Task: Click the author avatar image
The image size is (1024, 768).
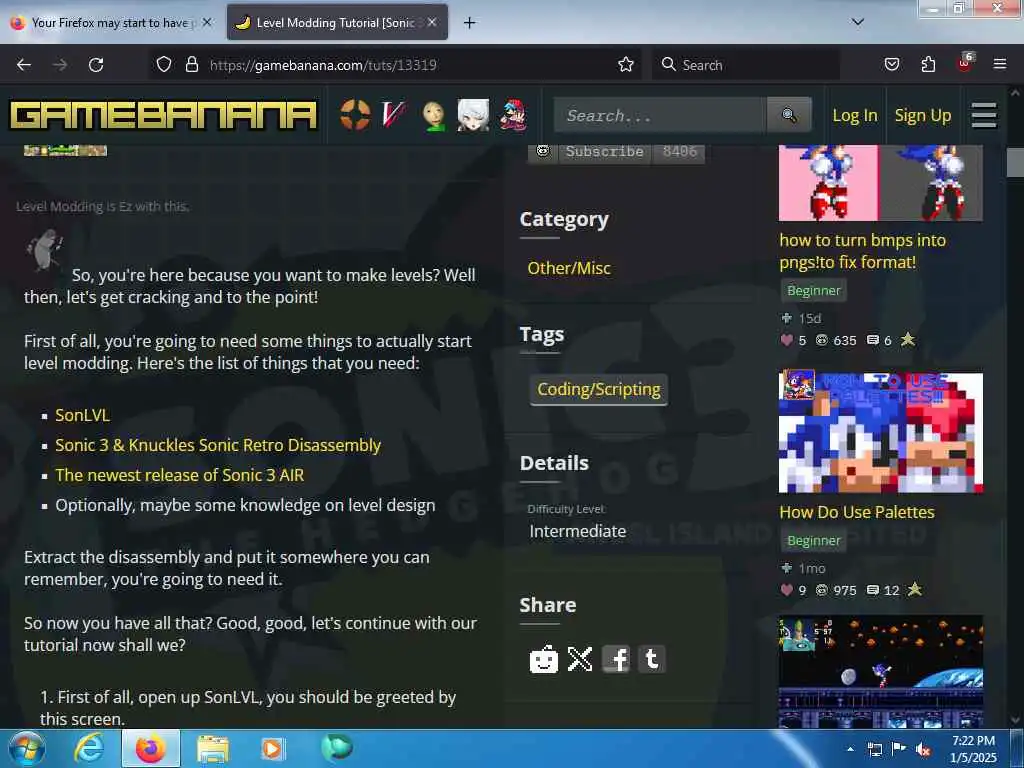Action: pyautogui.click(x=44, y=249)
